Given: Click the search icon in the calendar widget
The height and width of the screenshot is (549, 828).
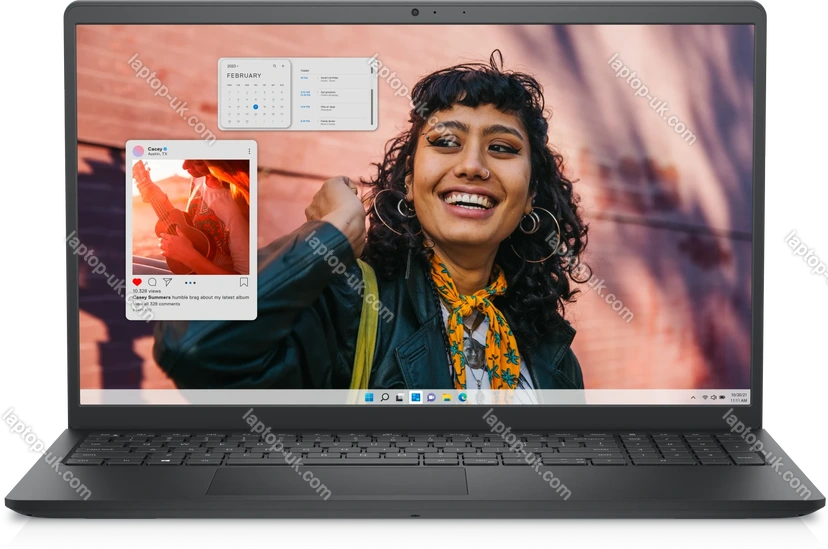Looking at the screenshot, I should point(274,66).
